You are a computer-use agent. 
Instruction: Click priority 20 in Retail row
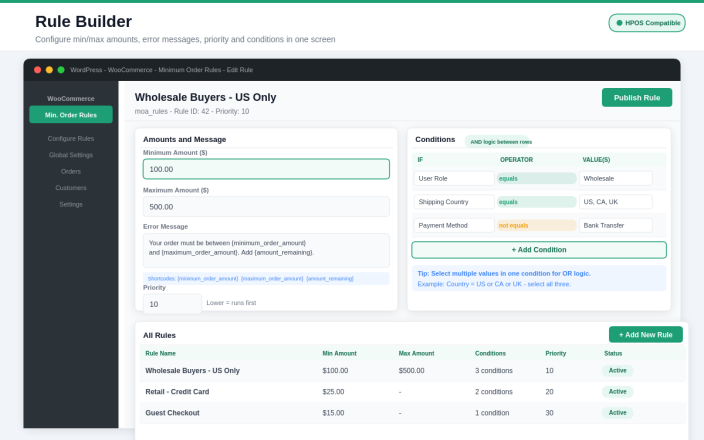pos(549,392)
